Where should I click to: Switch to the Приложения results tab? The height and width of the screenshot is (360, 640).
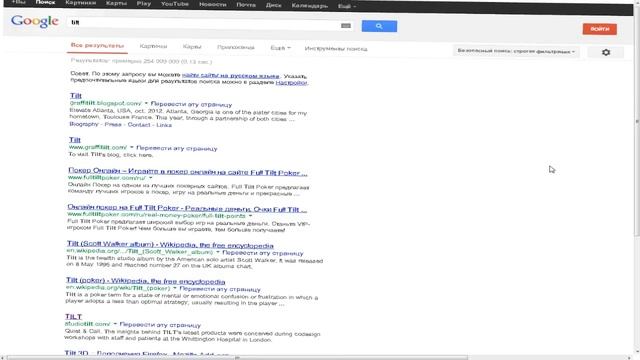click(236, 47)
